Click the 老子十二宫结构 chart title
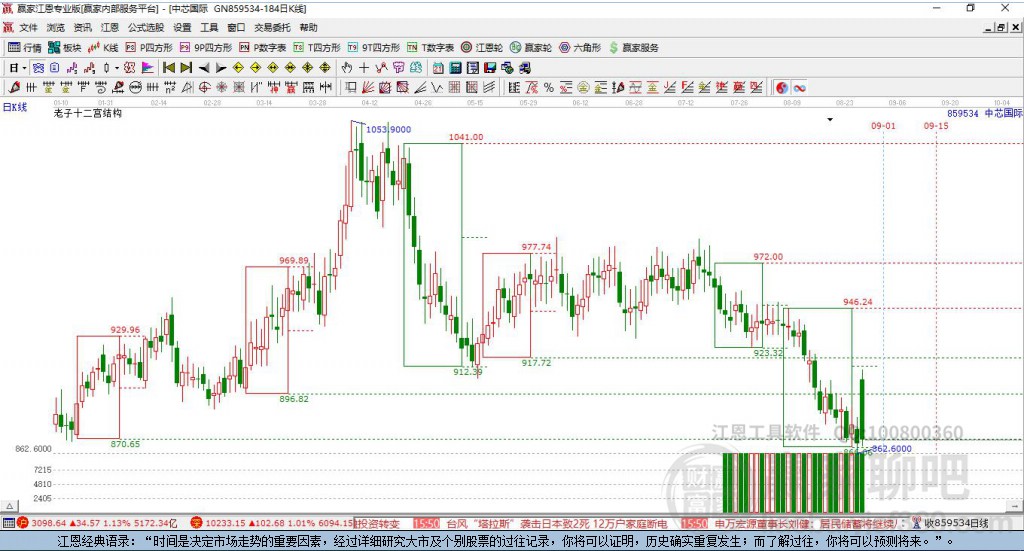Image resolution: width=1024 pixels, height=551 pixels. tap(88, 113)
